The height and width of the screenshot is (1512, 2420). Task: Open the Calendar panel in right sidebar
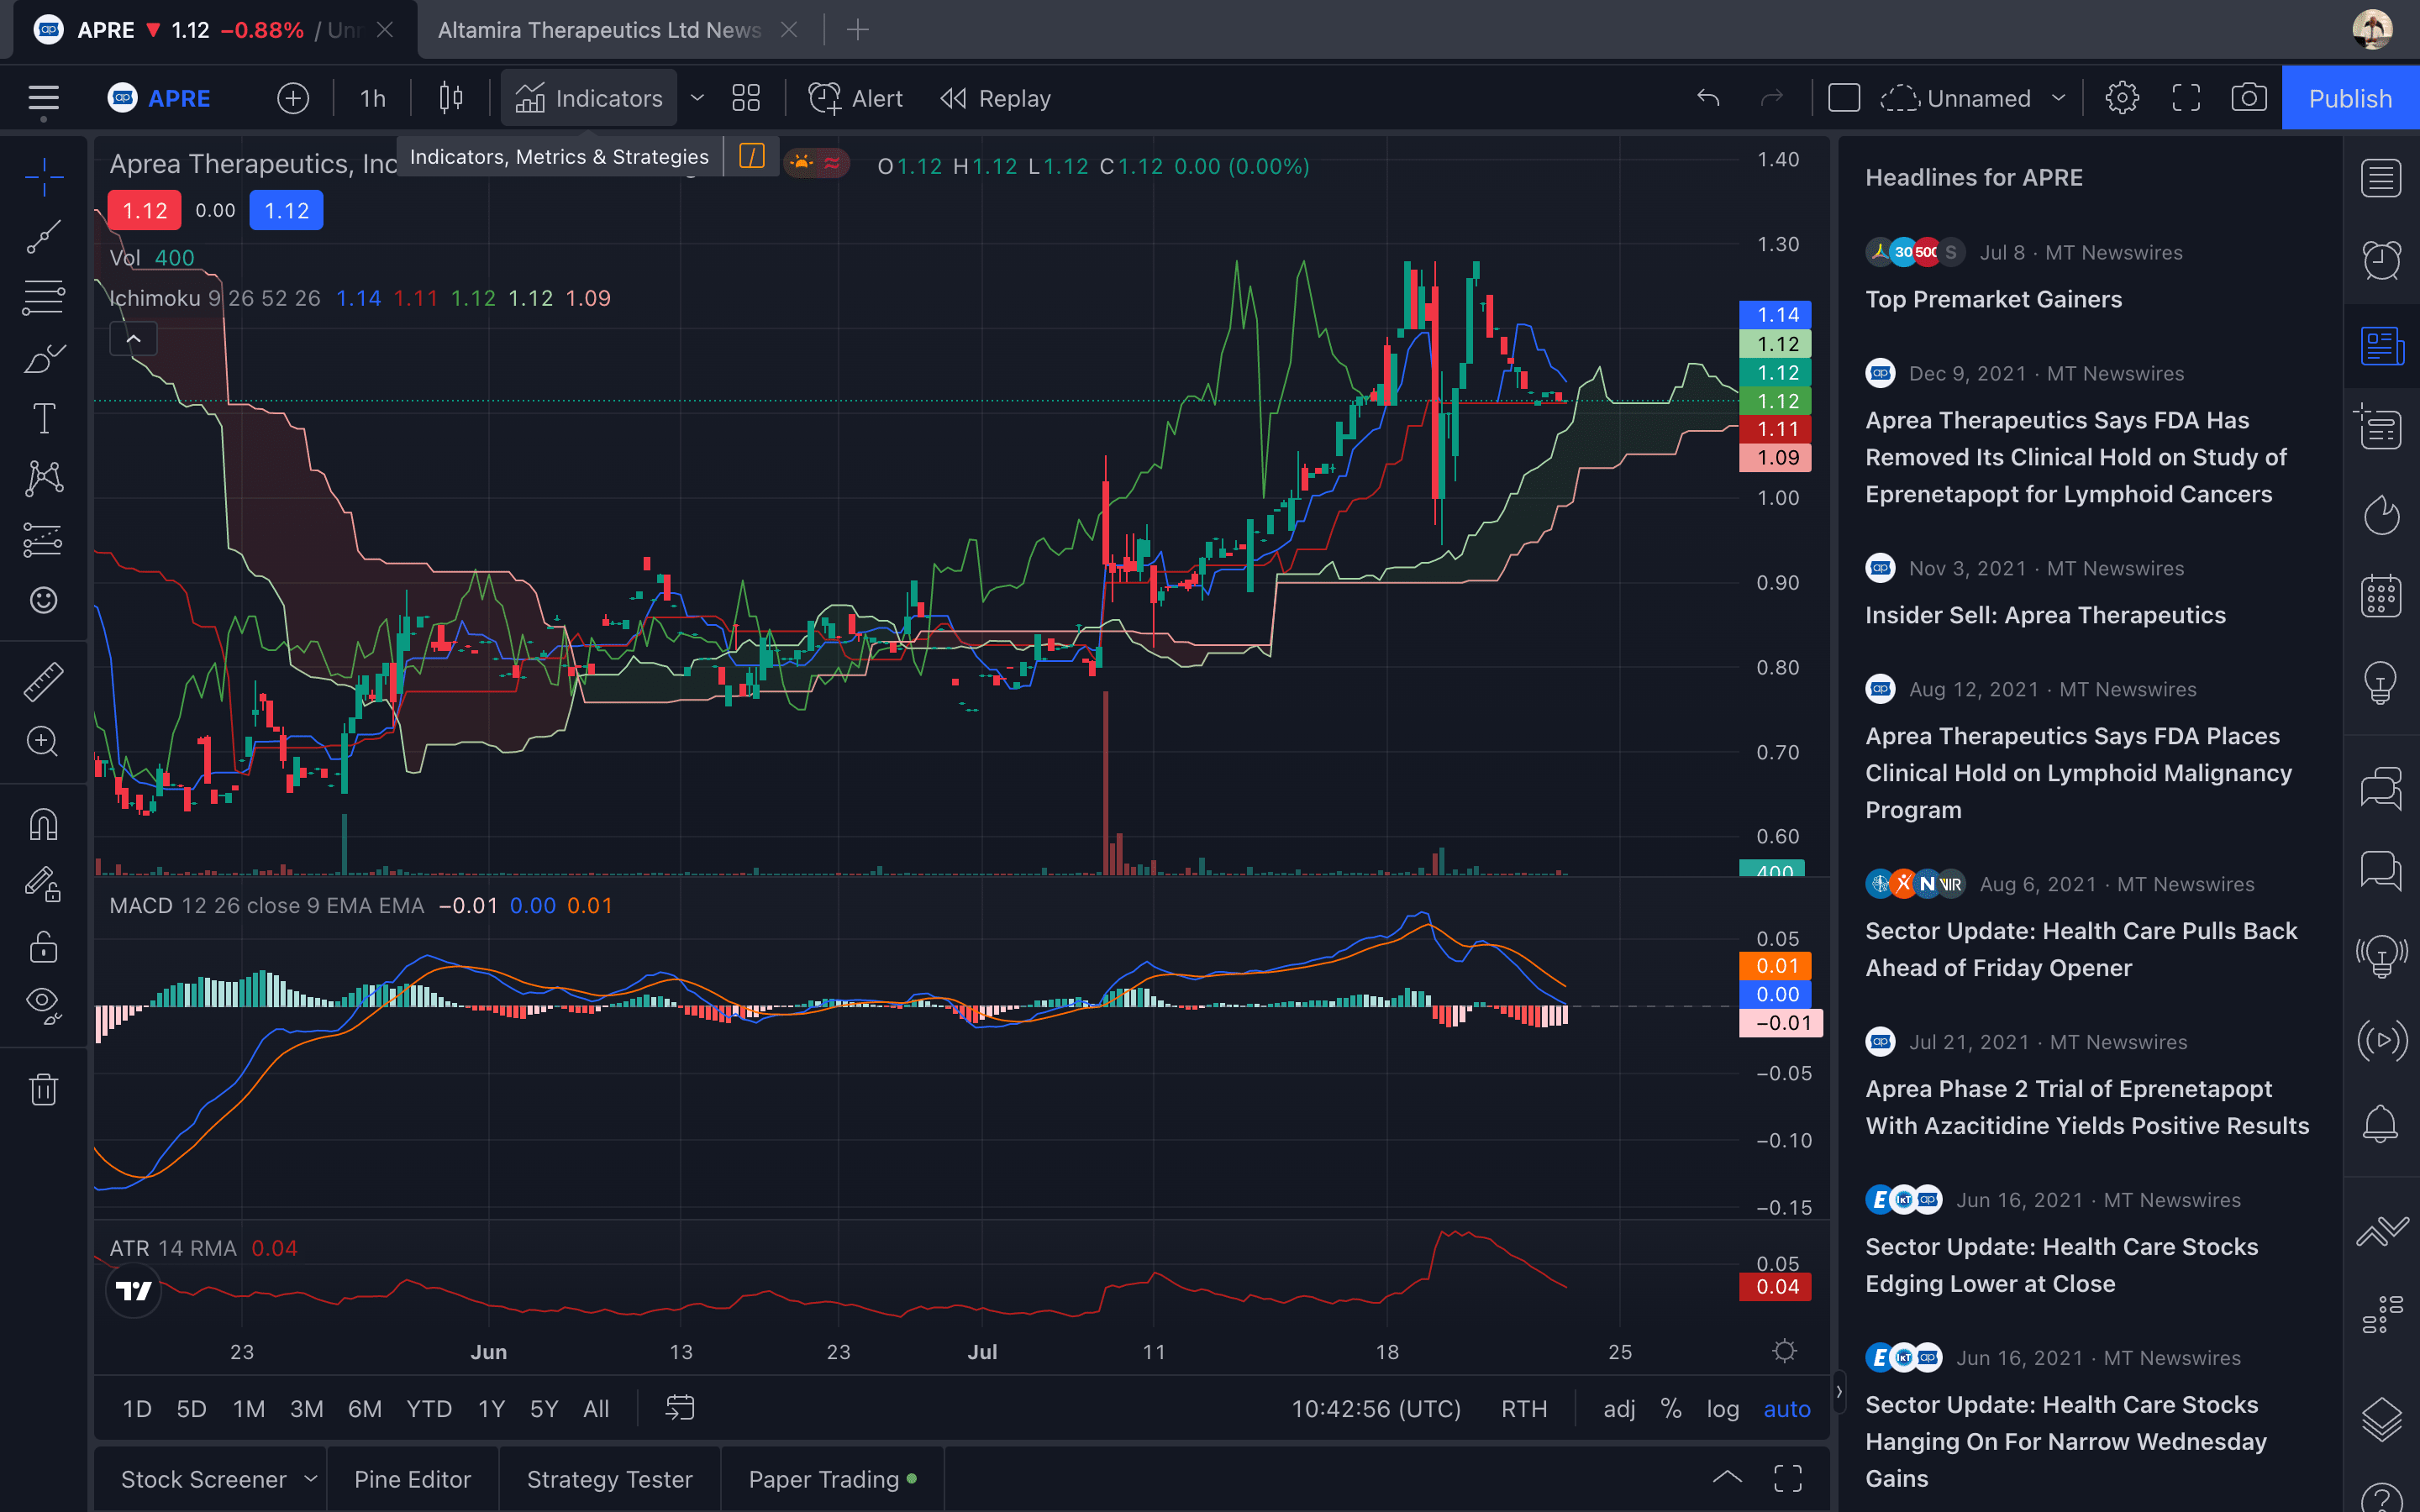(2381, 597)
